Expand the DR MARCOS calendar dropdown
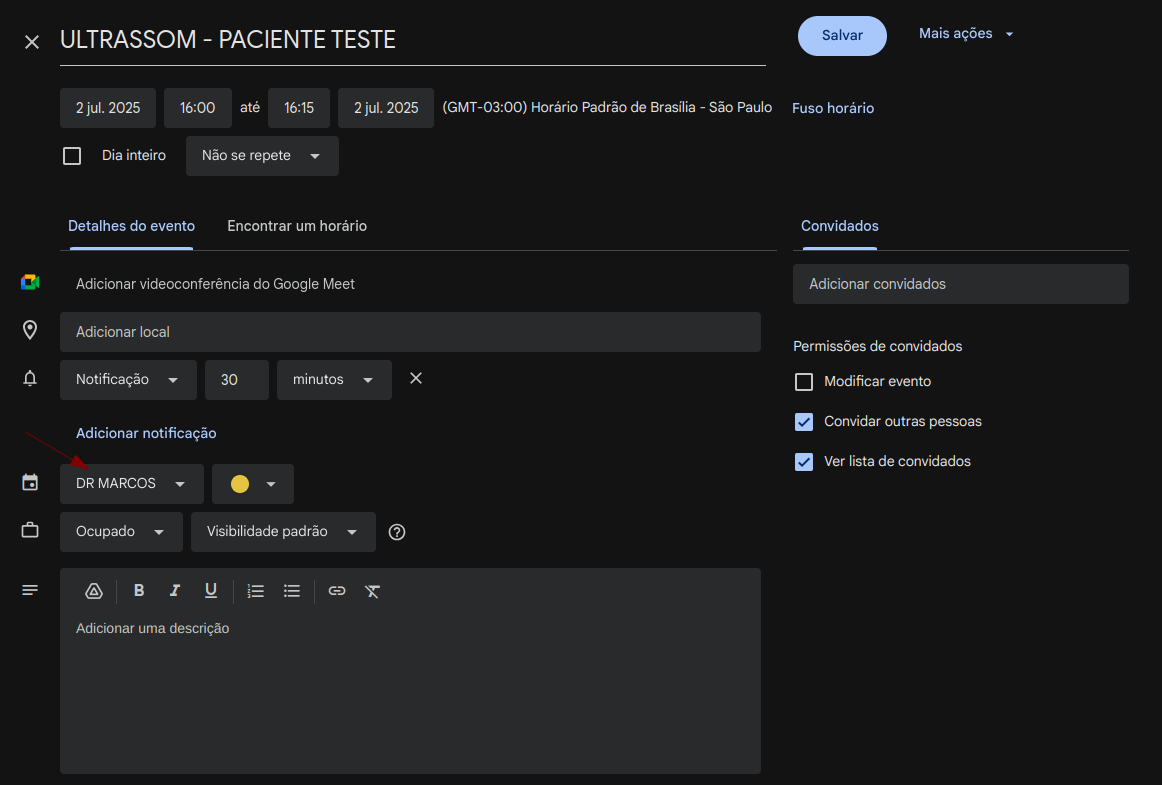 click(132, 484)
